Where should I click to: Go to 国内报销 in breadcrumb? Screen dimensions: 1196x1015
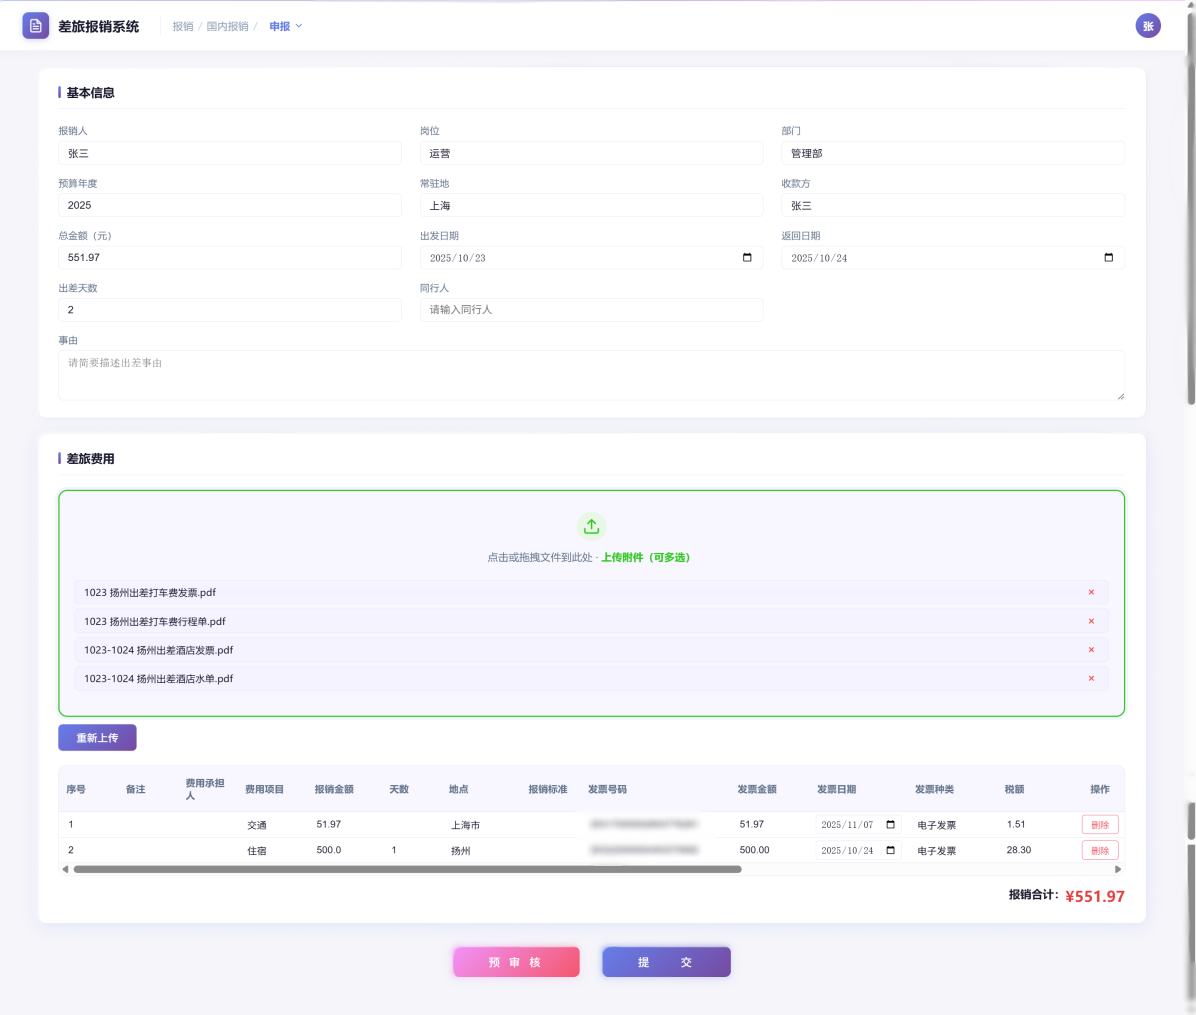point(227,26)
